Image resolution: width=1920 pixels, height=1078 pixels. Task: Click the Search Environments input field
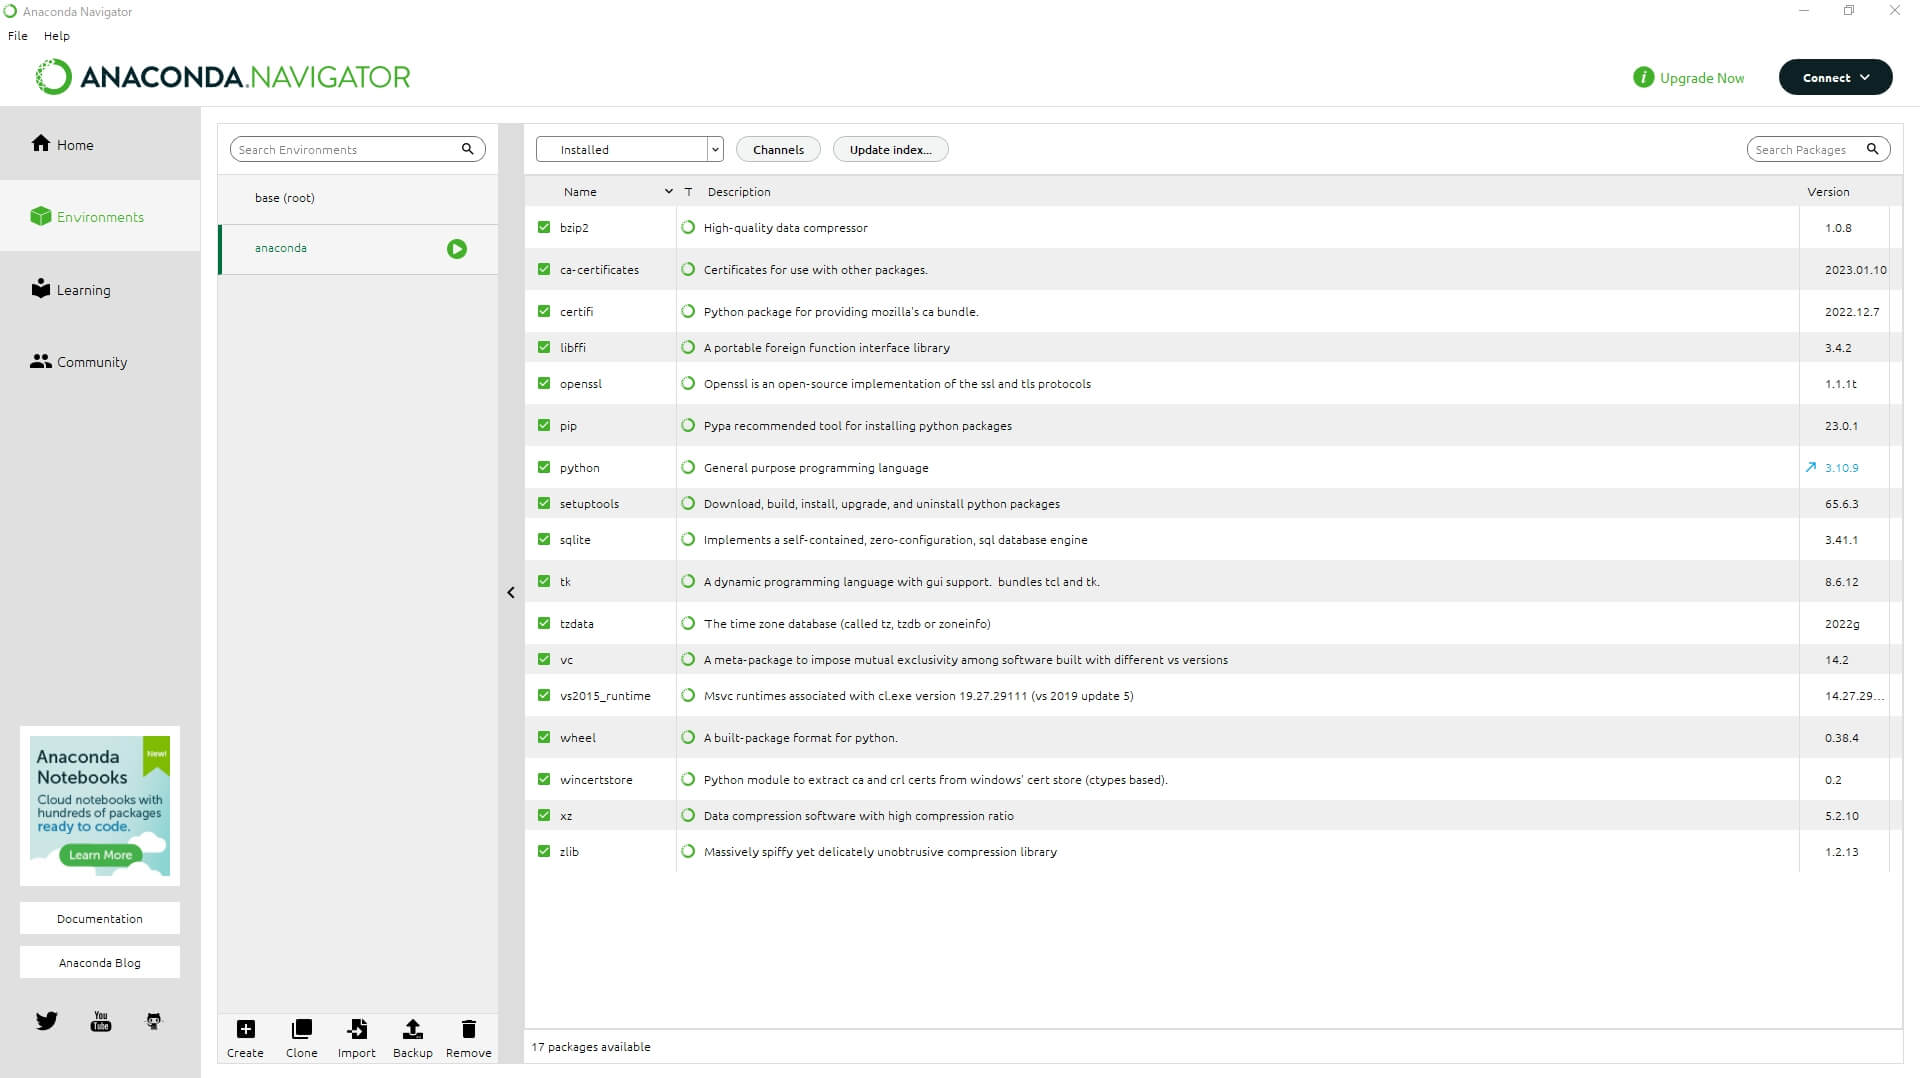[x=345, y=149]
